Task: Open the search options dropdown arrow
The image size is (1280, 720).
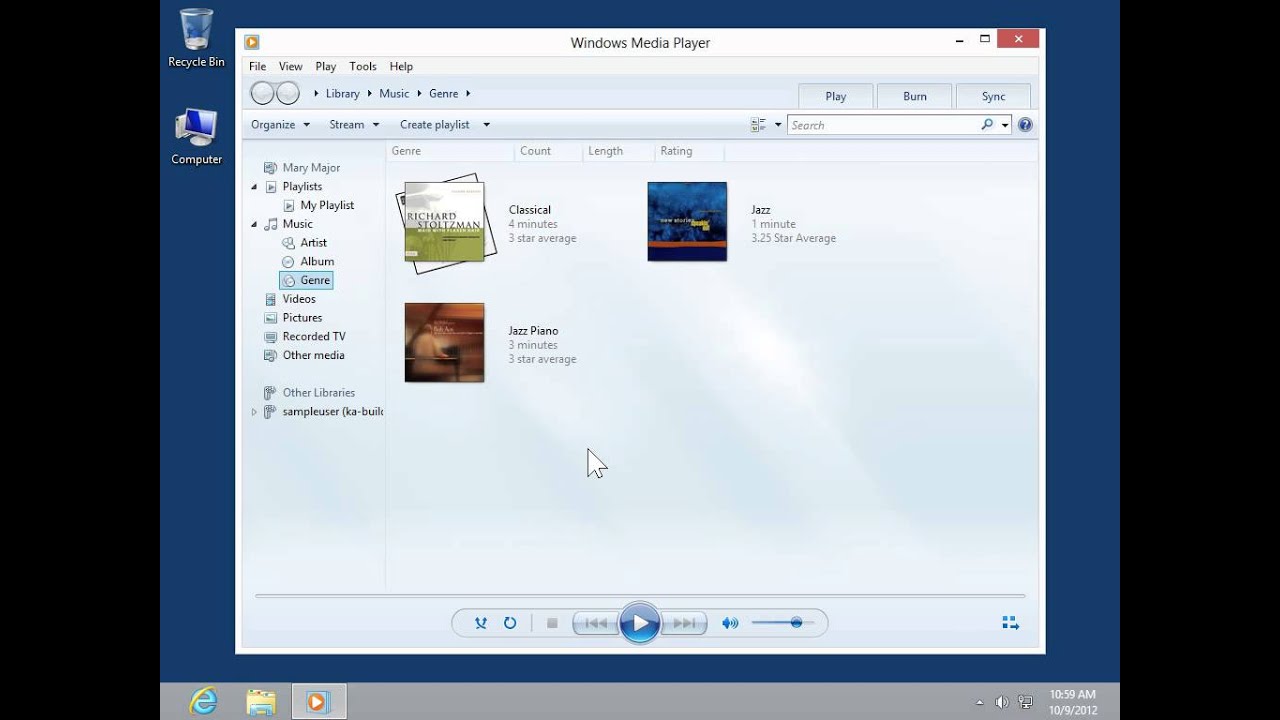Action: 1005,125
